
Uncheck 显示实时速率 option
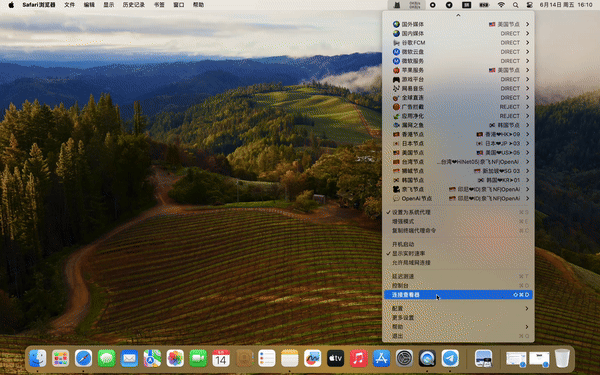tap(458, 253)
